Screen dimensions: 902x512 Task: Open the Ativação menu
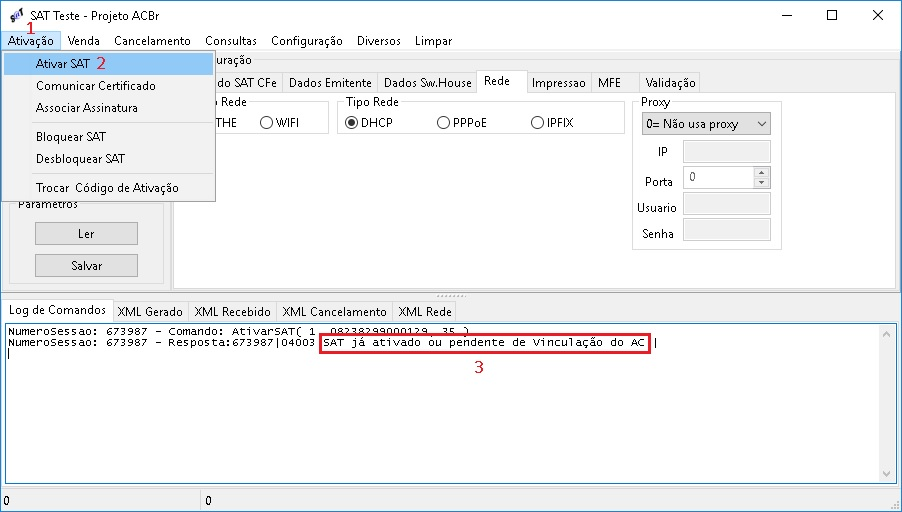coord(31,41)
